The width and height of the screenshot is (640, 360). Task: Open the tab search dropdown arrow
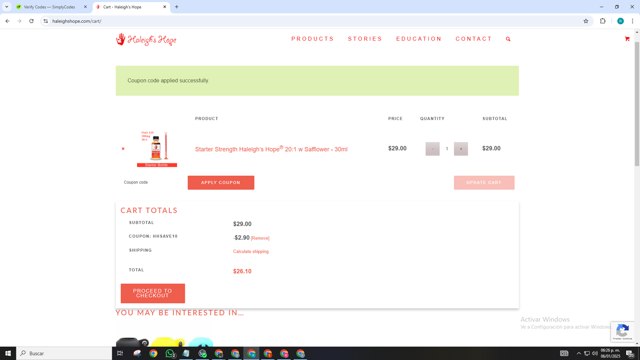point(7,7)
